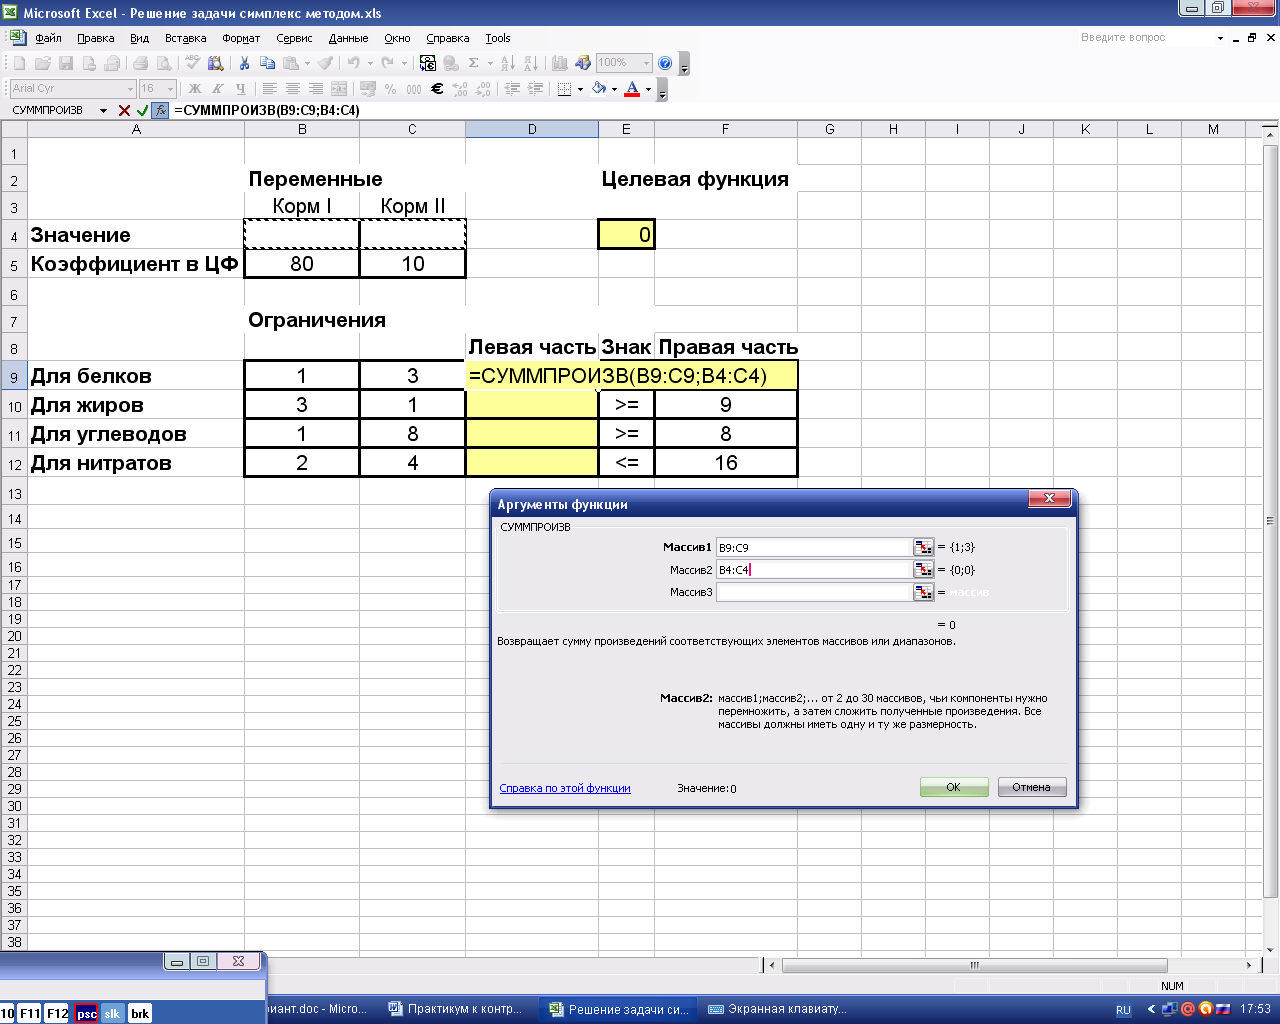Open the СУММПРОИЗВ name box dropdown

[x=103, y=111]
